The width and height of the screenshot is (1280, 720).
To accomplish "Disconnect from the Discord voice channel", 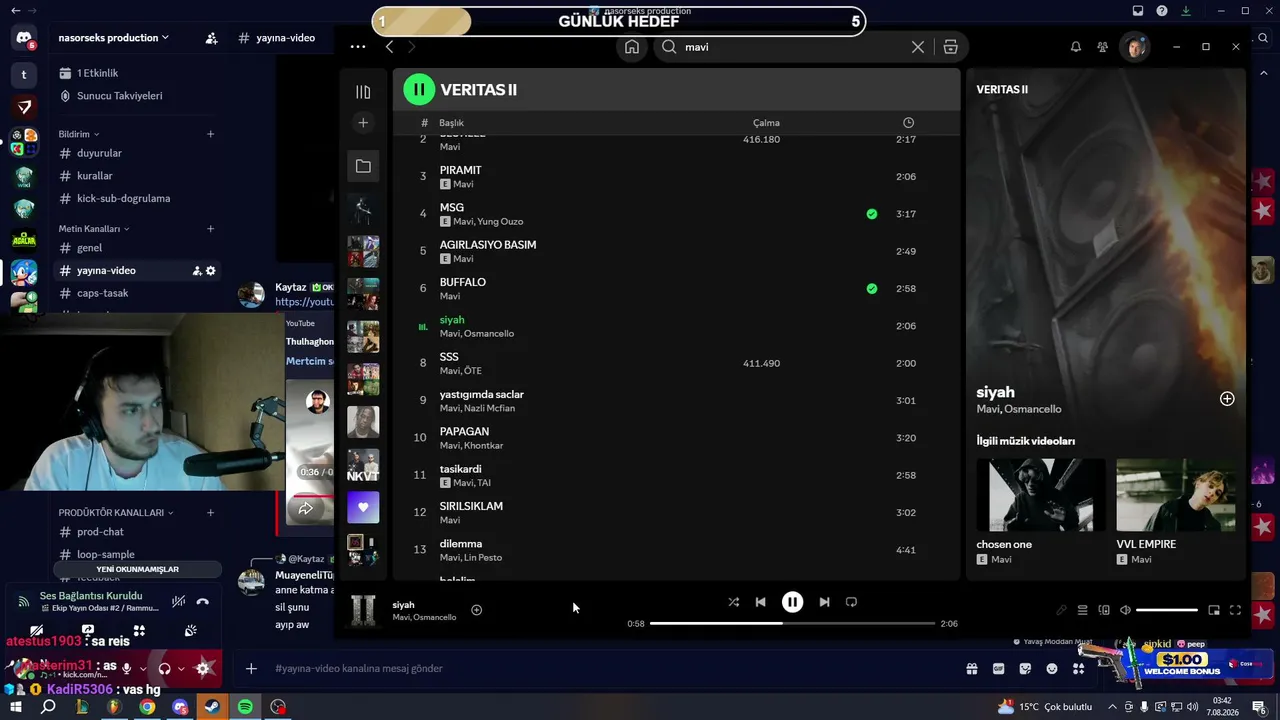I will 202,601.
